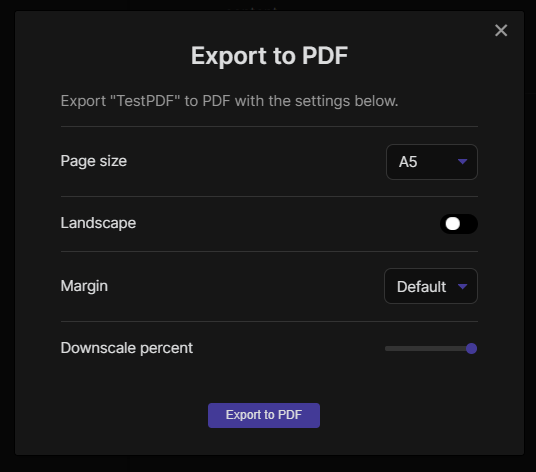Click the Downscale percent slider handle
This screenshot has width=536, height=472.
click(x=471, y=348)
